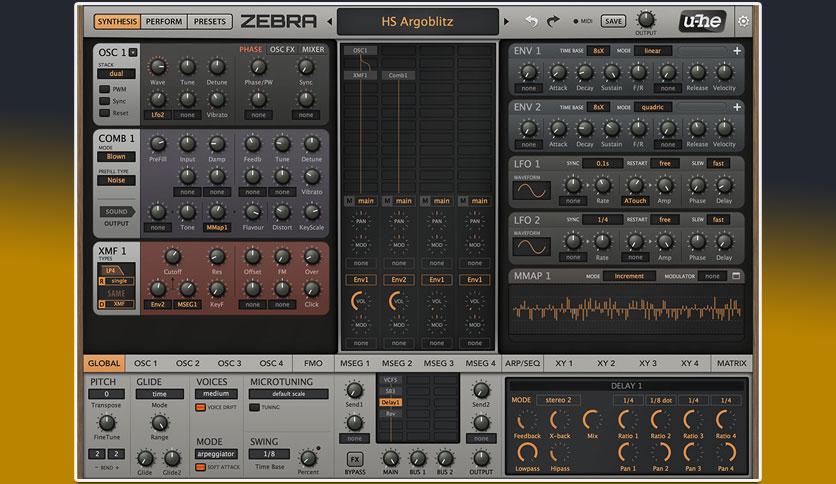Open the OSC 1 menu arrow

[x=133, y=52]
